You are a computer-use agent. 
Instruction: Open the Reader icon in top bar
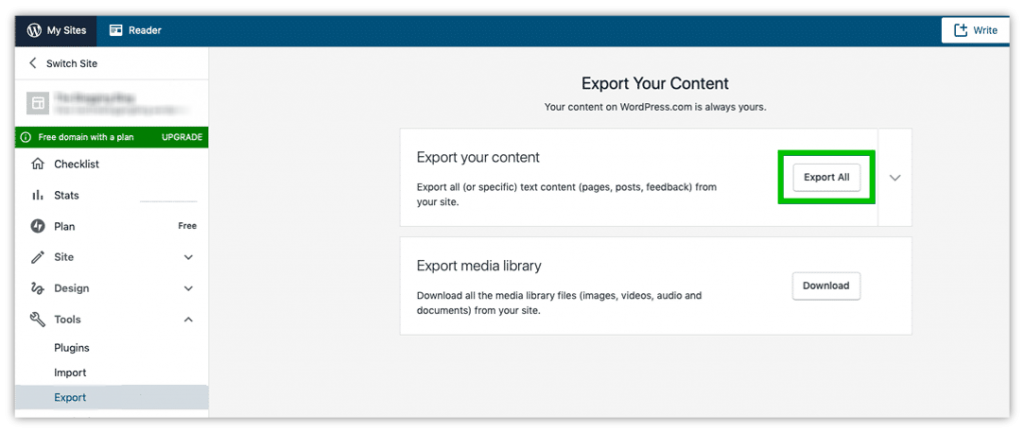[x=116, y=30]
